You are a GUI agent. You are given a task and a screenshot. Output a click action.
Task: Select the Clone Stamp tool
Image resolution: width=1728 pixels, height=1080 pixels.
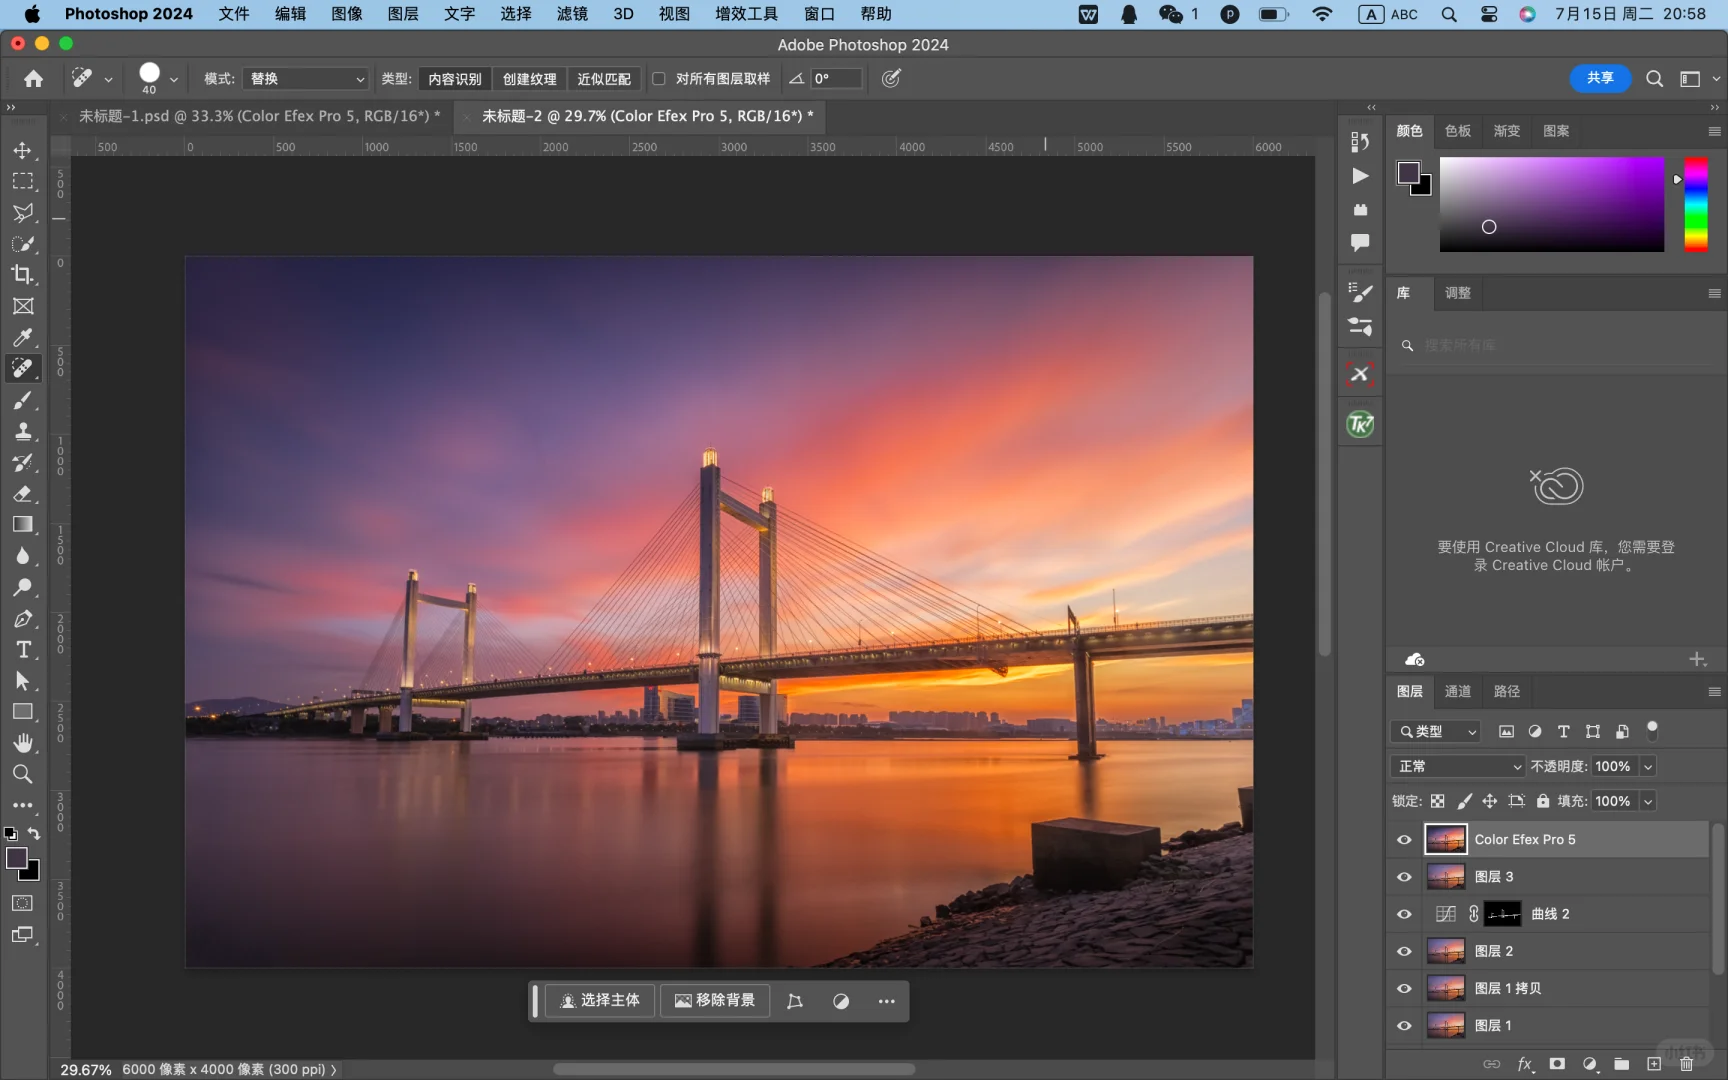click(22, 431)
